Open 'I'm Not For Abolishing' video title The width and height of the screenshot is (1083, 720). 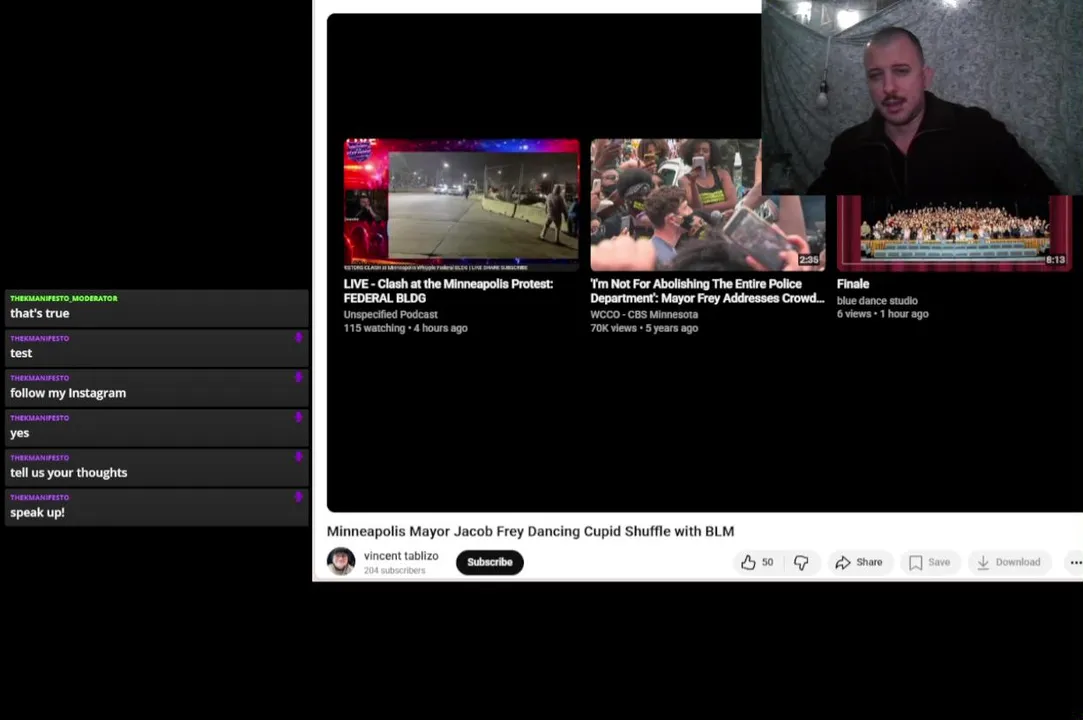point(707,291)
